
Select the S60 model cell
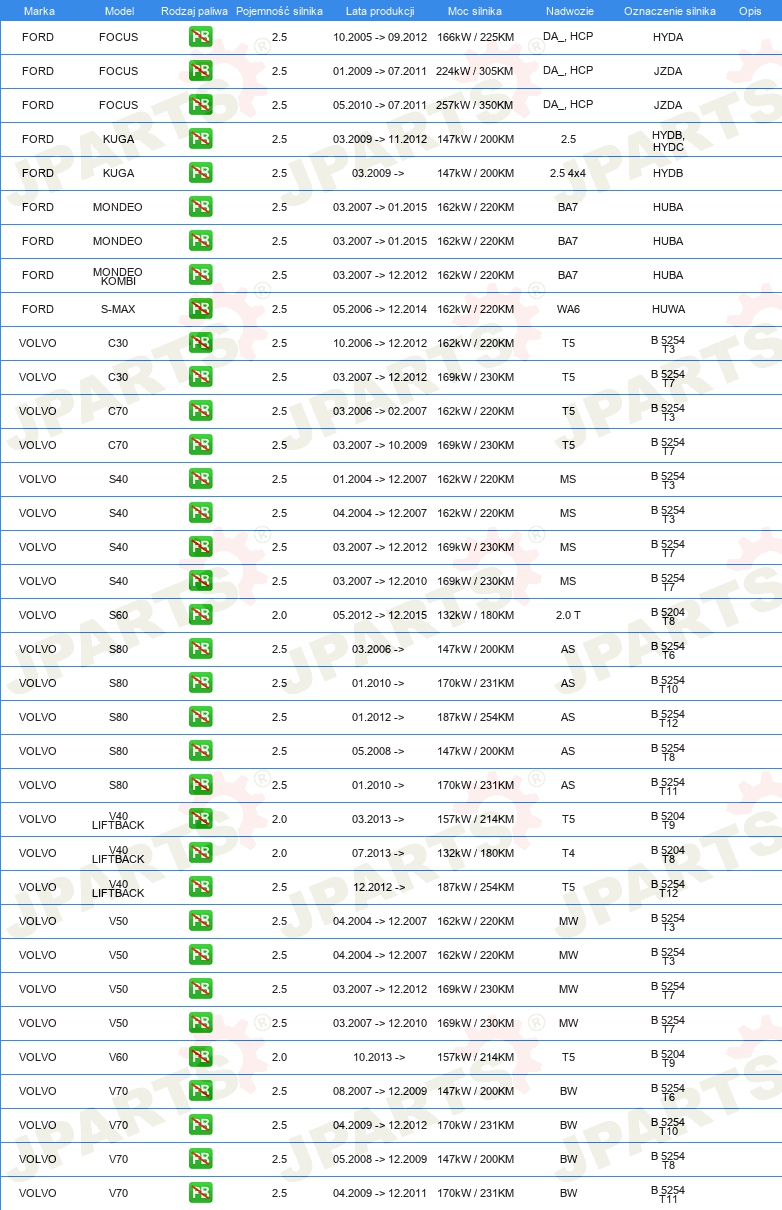click(118, 615)
